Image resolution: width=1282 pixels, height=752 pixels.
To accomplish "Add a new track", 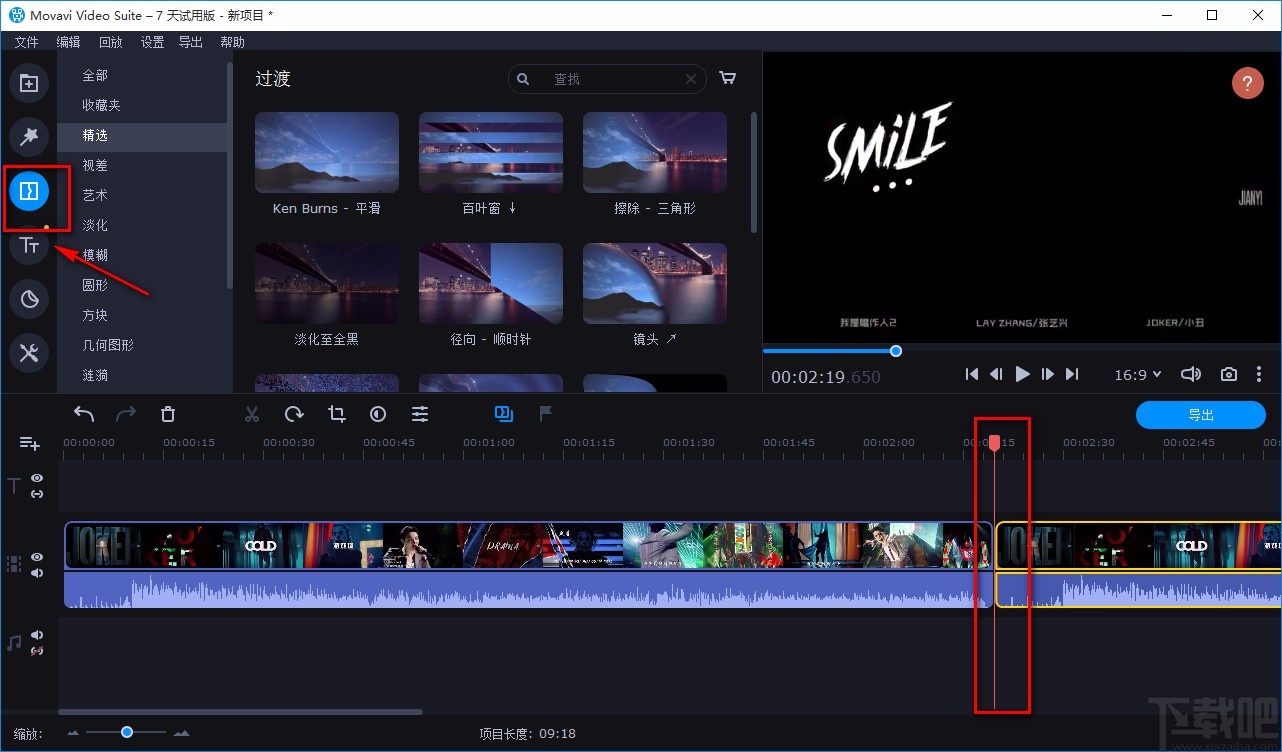I will tap(29, 443).
